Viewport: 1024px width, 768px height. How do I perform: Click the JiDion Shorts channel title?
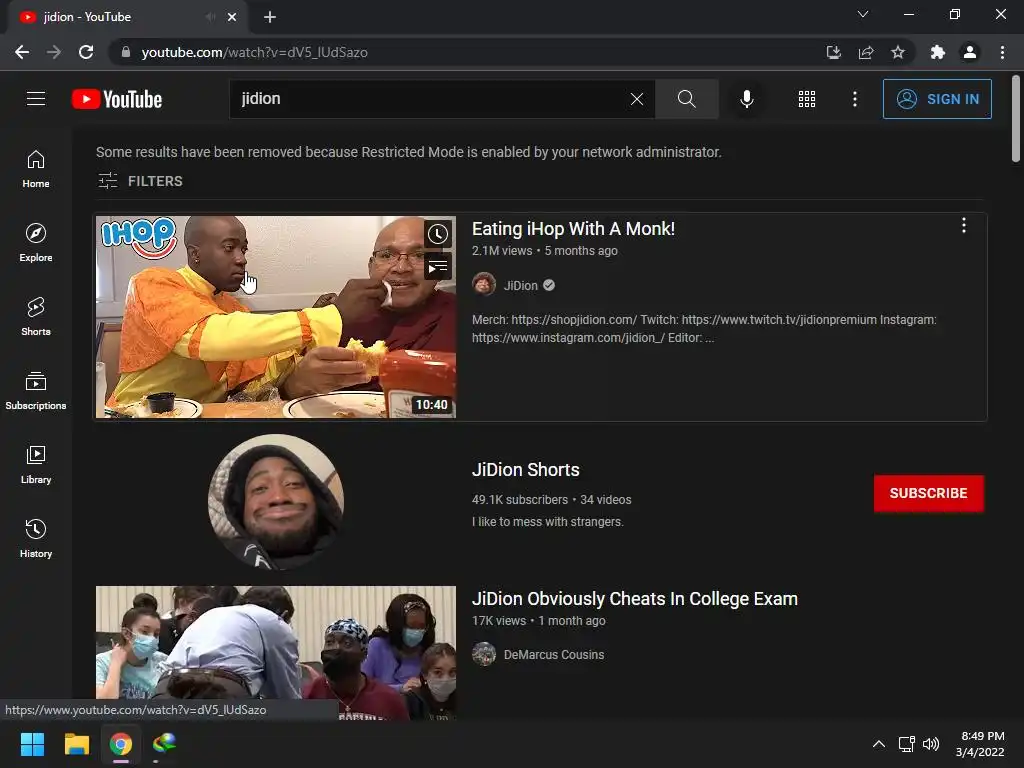click(526, 470)
